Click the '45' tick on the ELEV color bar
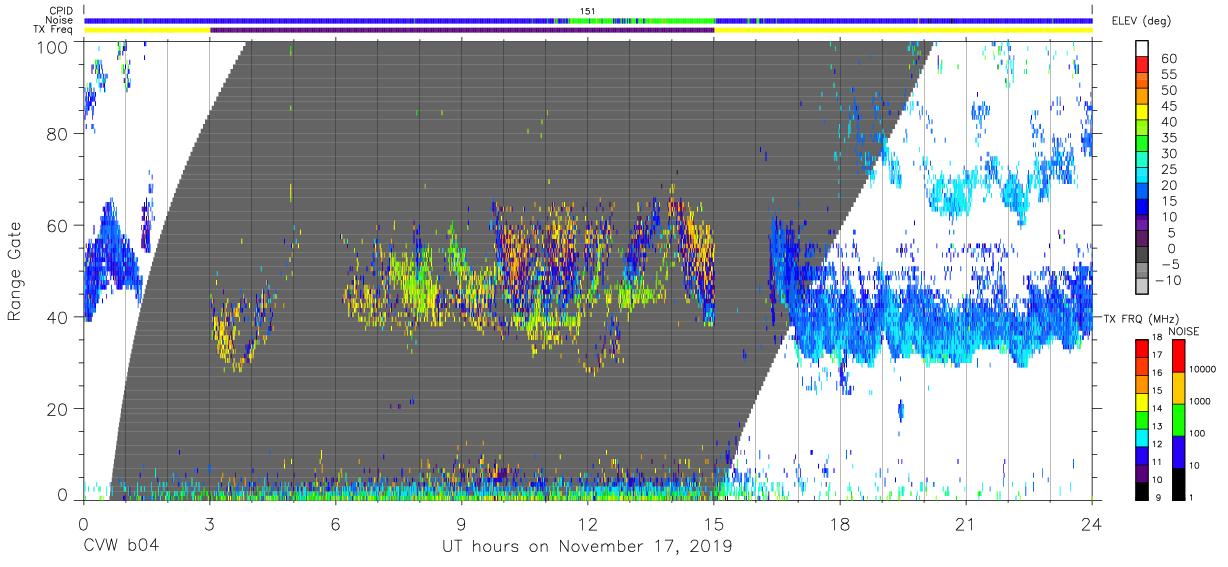The height and width of the screenshot is (567, 1228). (x=1167, y=105)
